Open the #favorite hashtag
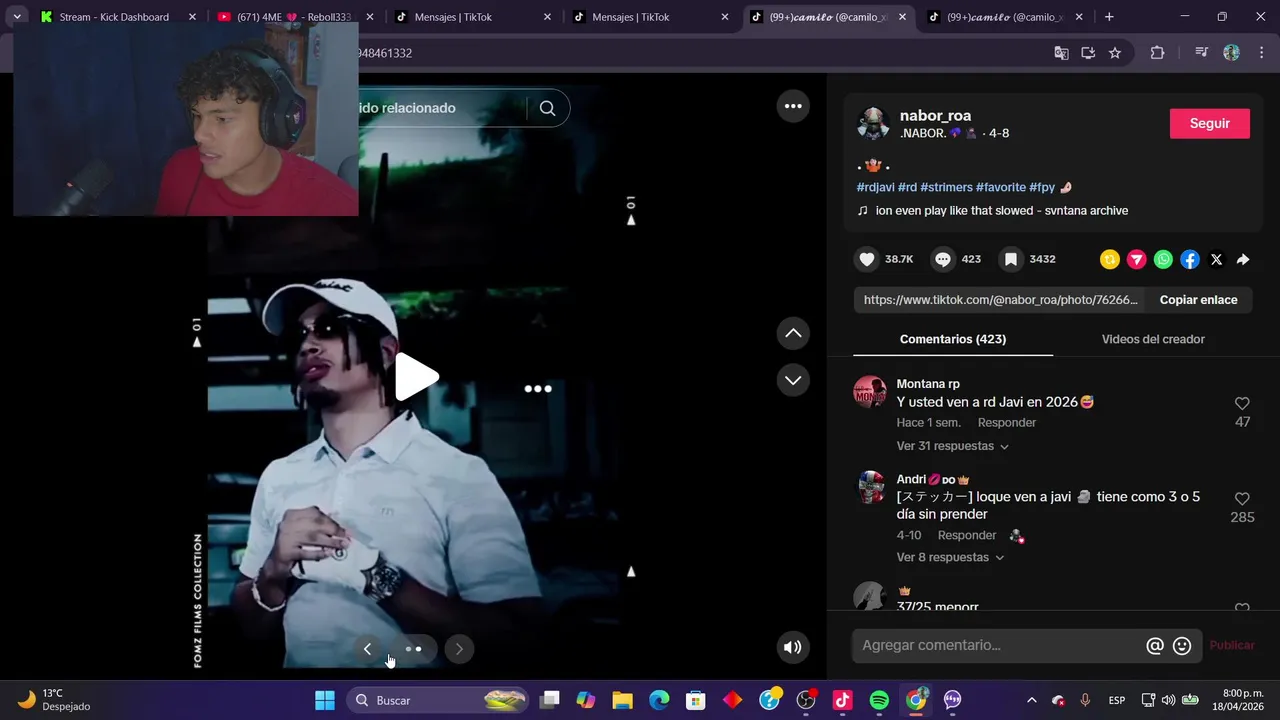This screenshot has height=720, width=1280. click(1001, 187)
